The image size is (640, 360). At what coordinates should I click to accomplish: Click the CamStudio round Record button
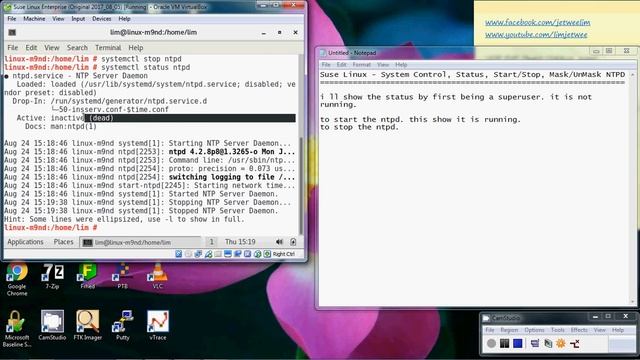point(491,343)
